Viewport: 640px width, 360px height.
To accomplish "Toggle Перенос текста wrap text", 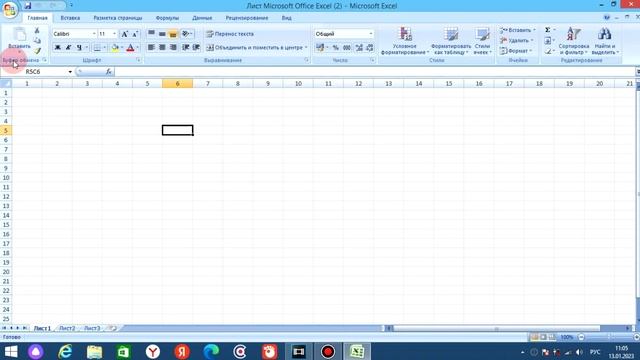I will coord(230,34).
